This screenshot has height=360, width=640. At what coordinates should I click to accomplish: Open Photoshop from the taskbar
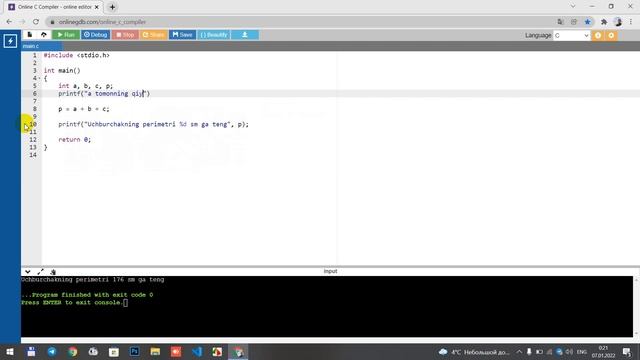coord(134,351)
